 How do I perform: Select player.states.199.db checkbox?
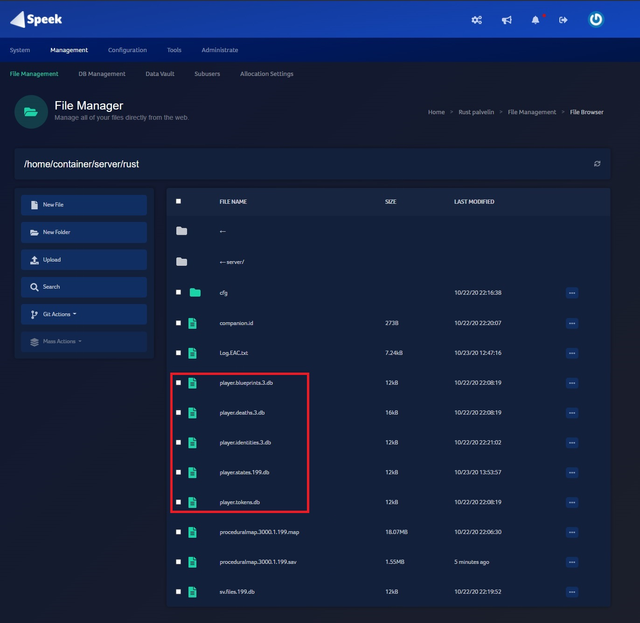178,472
